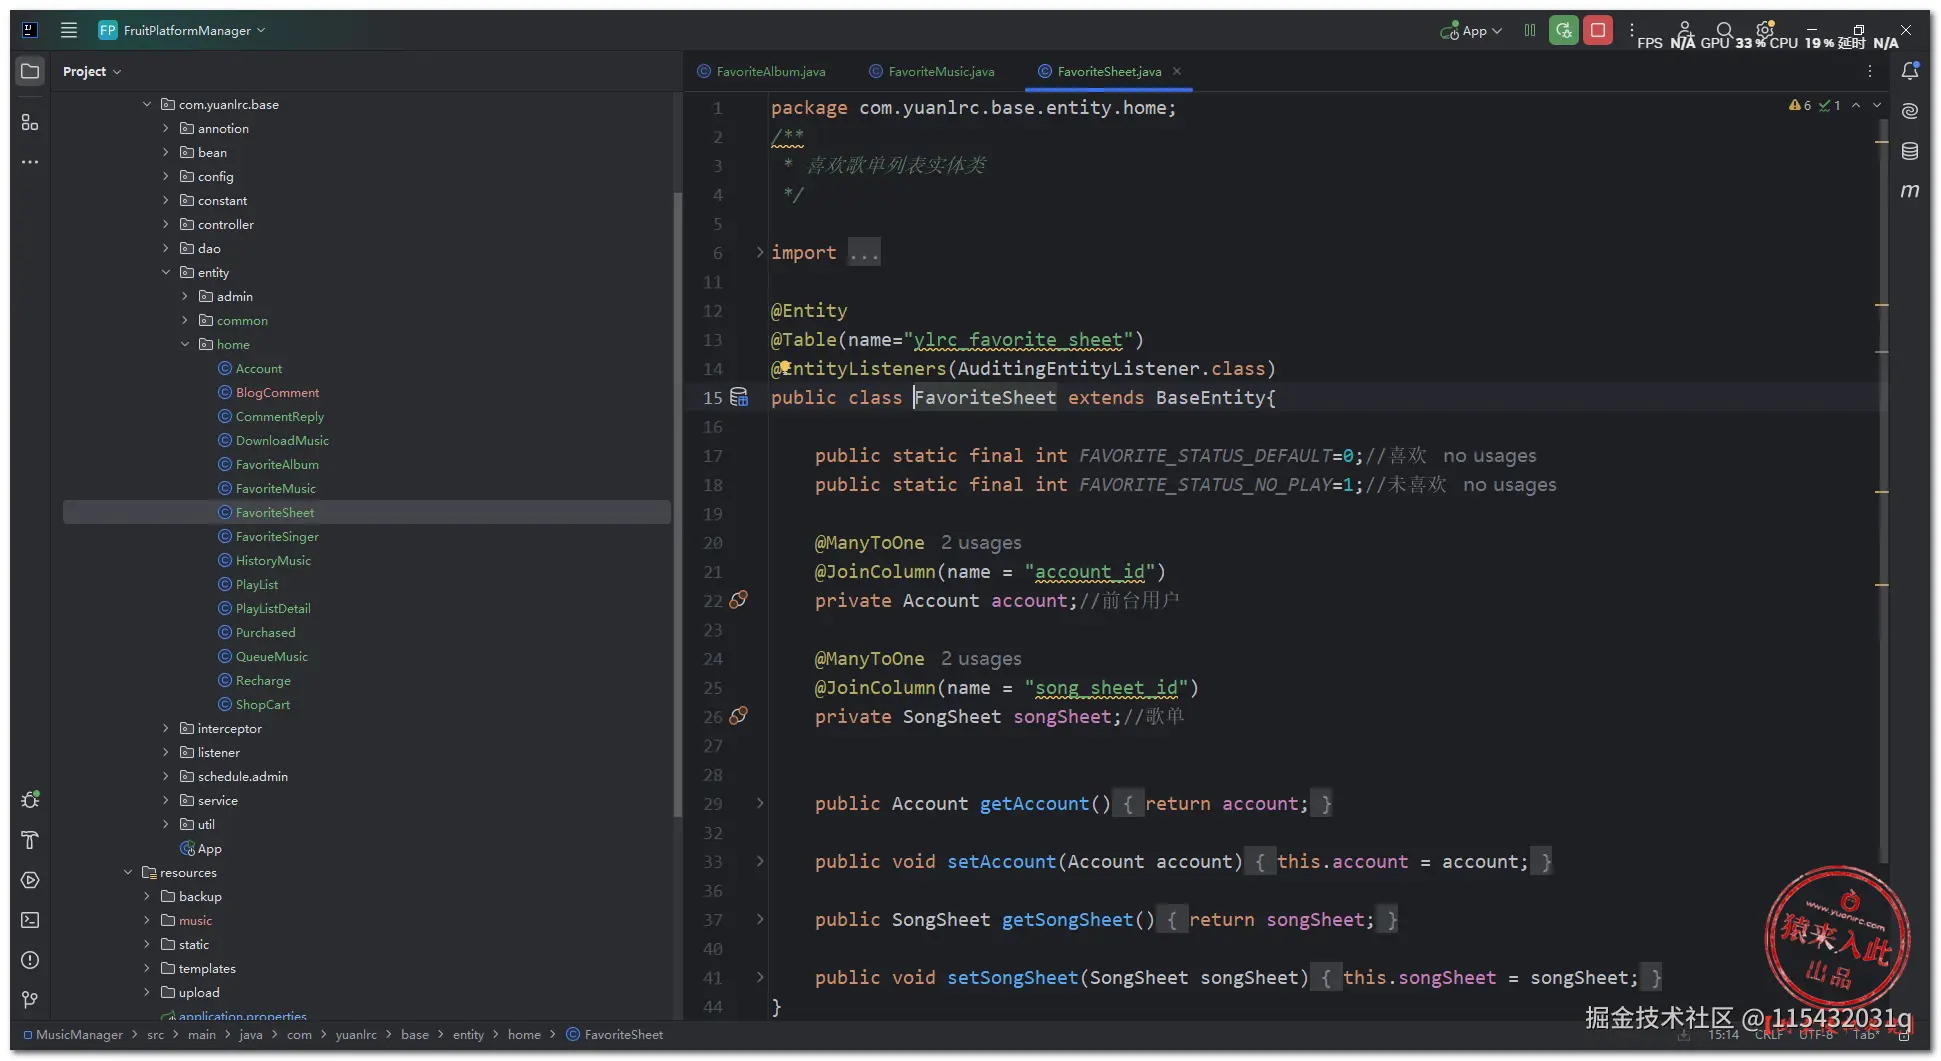This screenshot has width=1941, height=1061.
Task: Open the main hamburger menu
Action: [68, 30]
